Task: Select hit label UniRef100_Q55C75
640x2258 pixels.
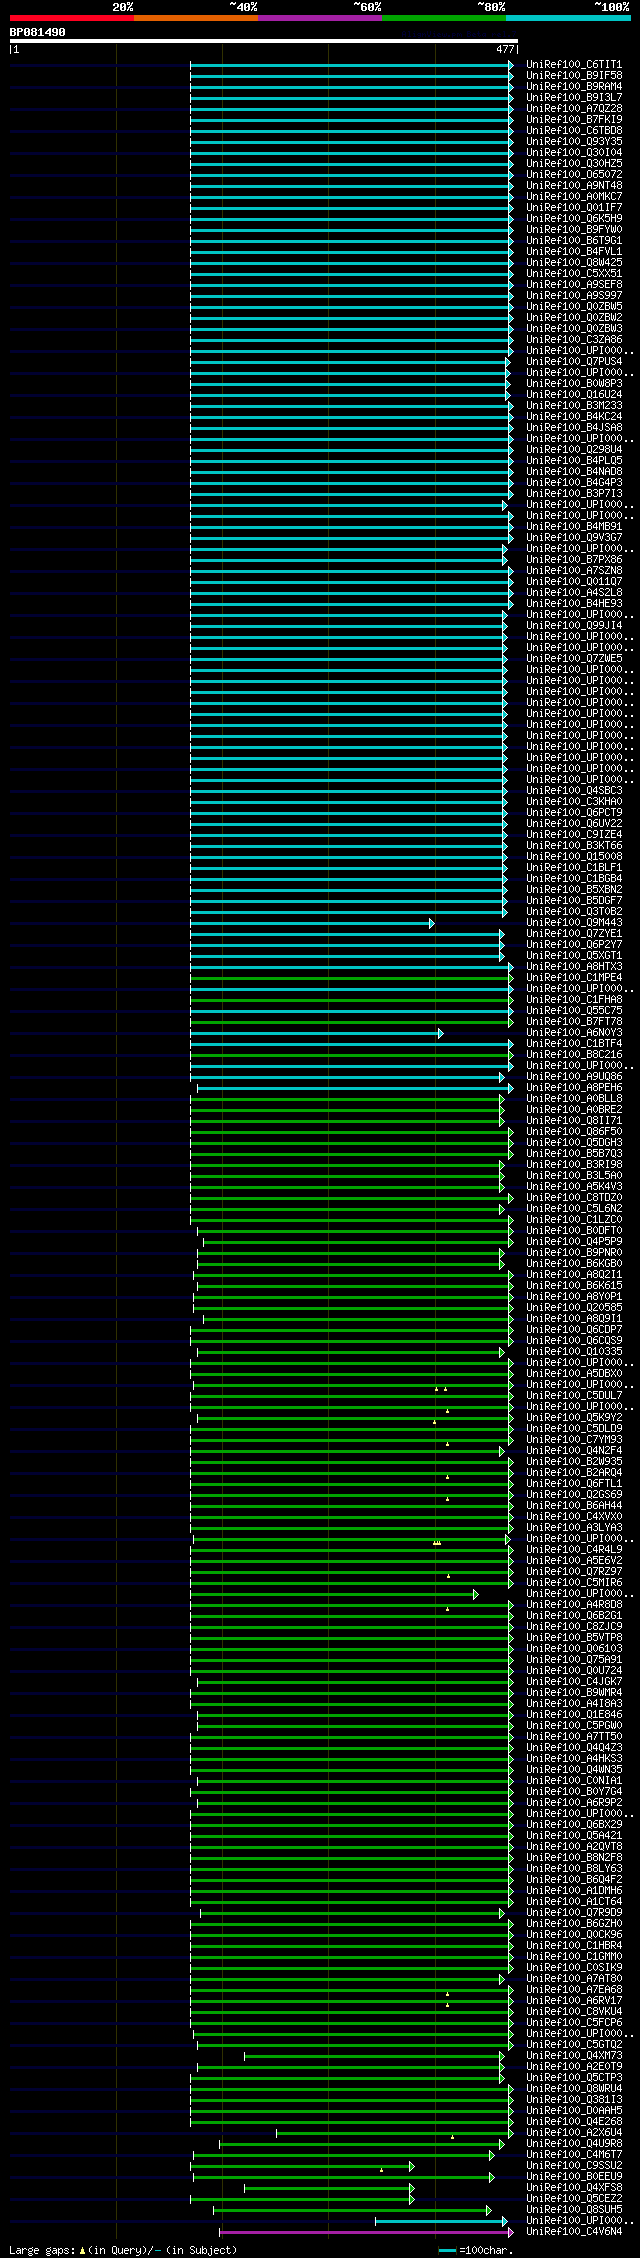Action: click(574, 1010)
